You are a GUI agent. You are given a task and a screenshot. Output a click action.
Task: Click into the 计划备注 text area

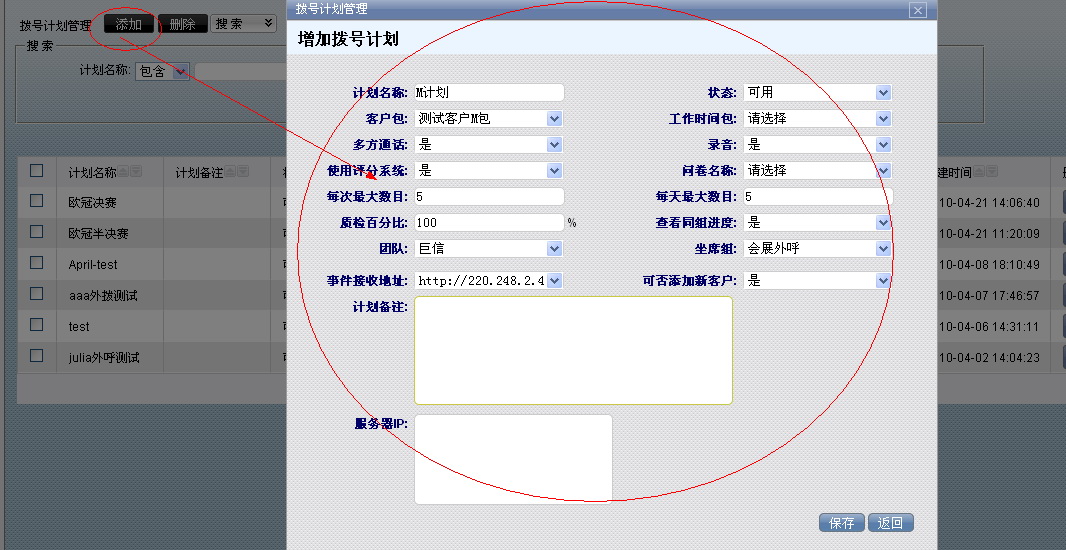(x=573, y=350)
